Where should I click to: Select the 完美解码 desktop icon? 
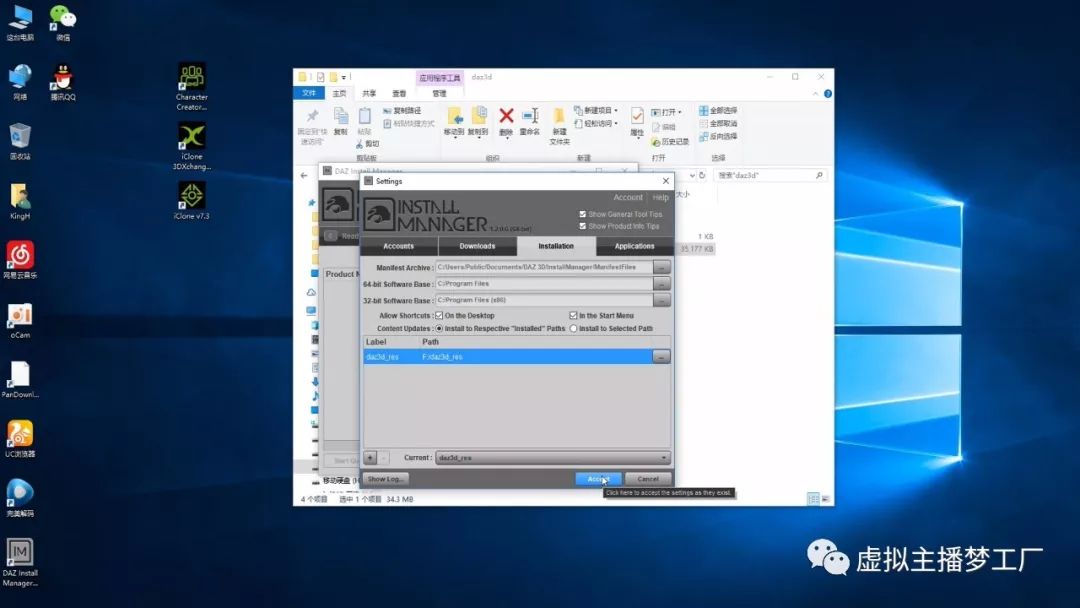tap(20, 498)
